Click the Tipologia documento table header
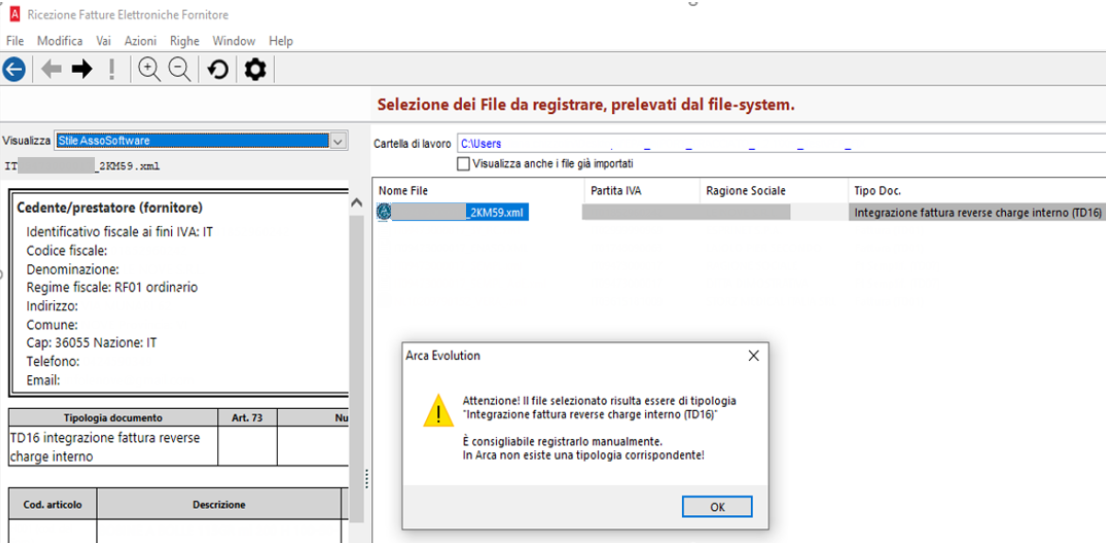This screenshot has height=545, width=1109. [x=113, y=418]
